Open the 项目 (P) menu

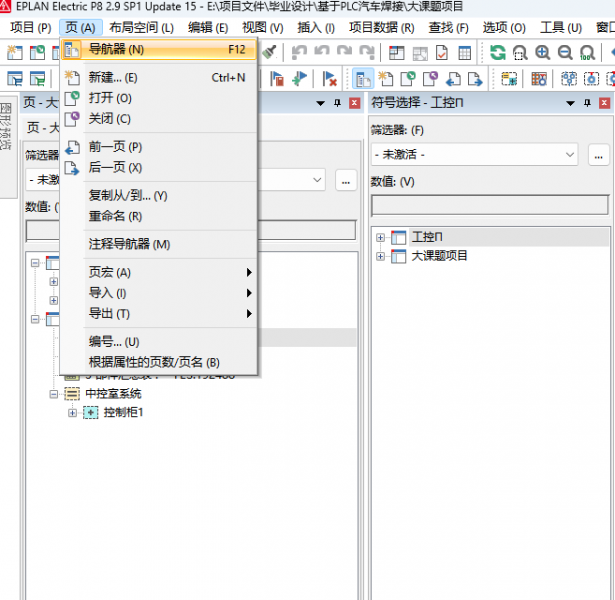click(31, 27)
